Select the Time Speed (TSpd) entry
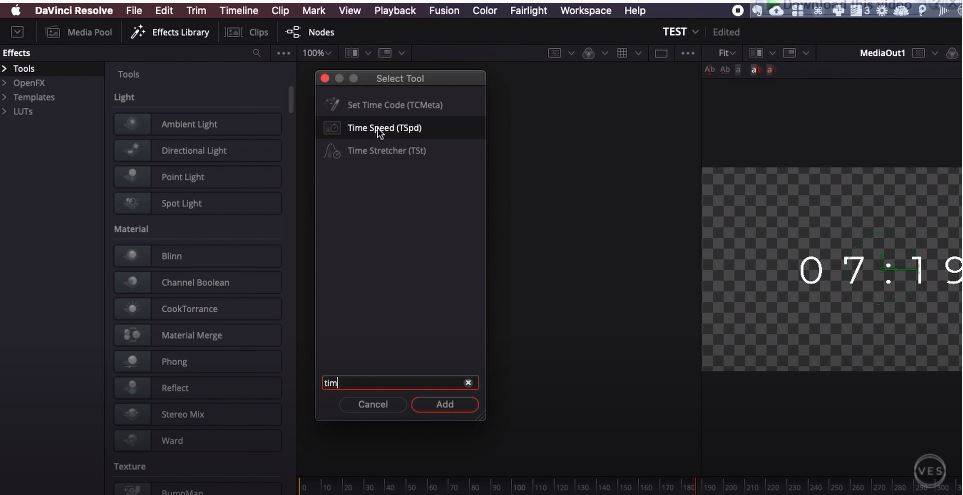963x495 pixels. pyautogui.click(x=400, y=128)
